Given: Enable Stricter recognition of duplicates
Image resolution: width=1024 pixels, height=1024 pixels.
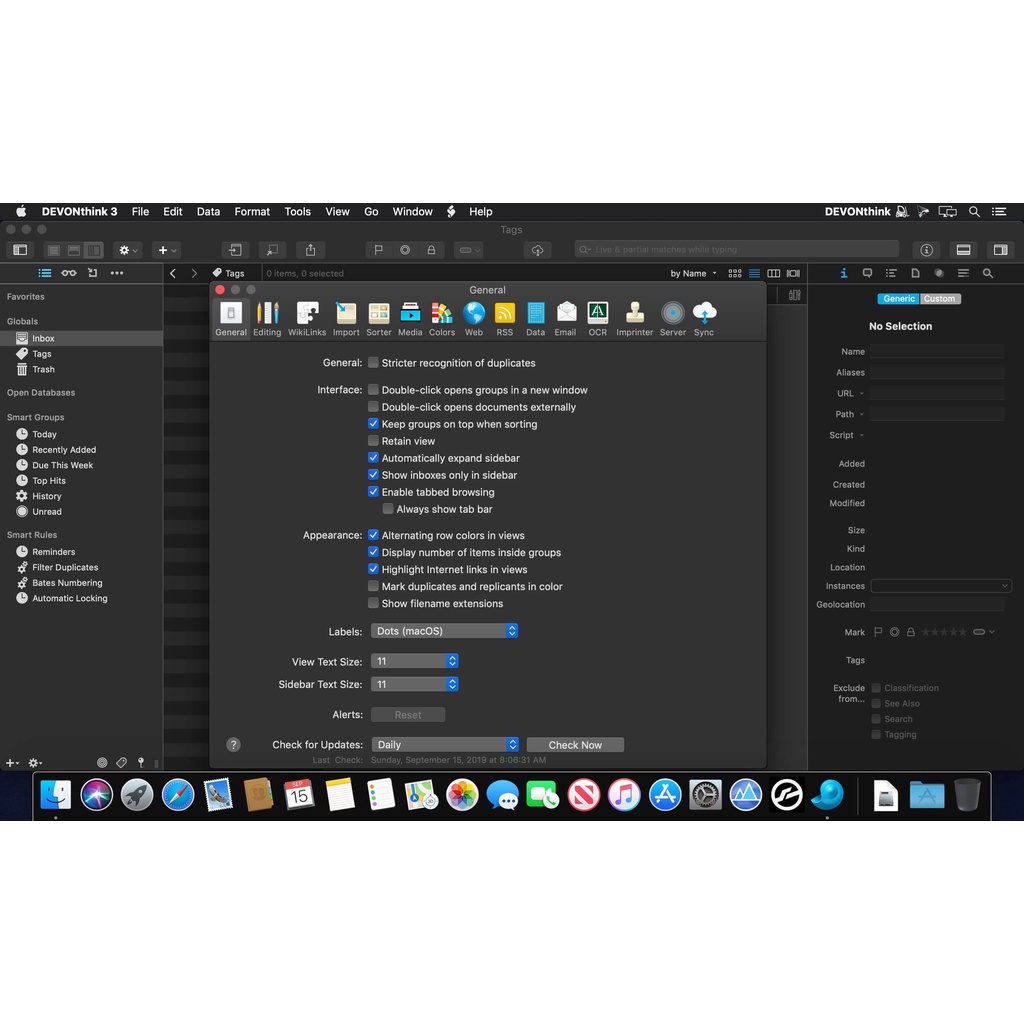Looking at the screenshot, I should tap(374, 362).
